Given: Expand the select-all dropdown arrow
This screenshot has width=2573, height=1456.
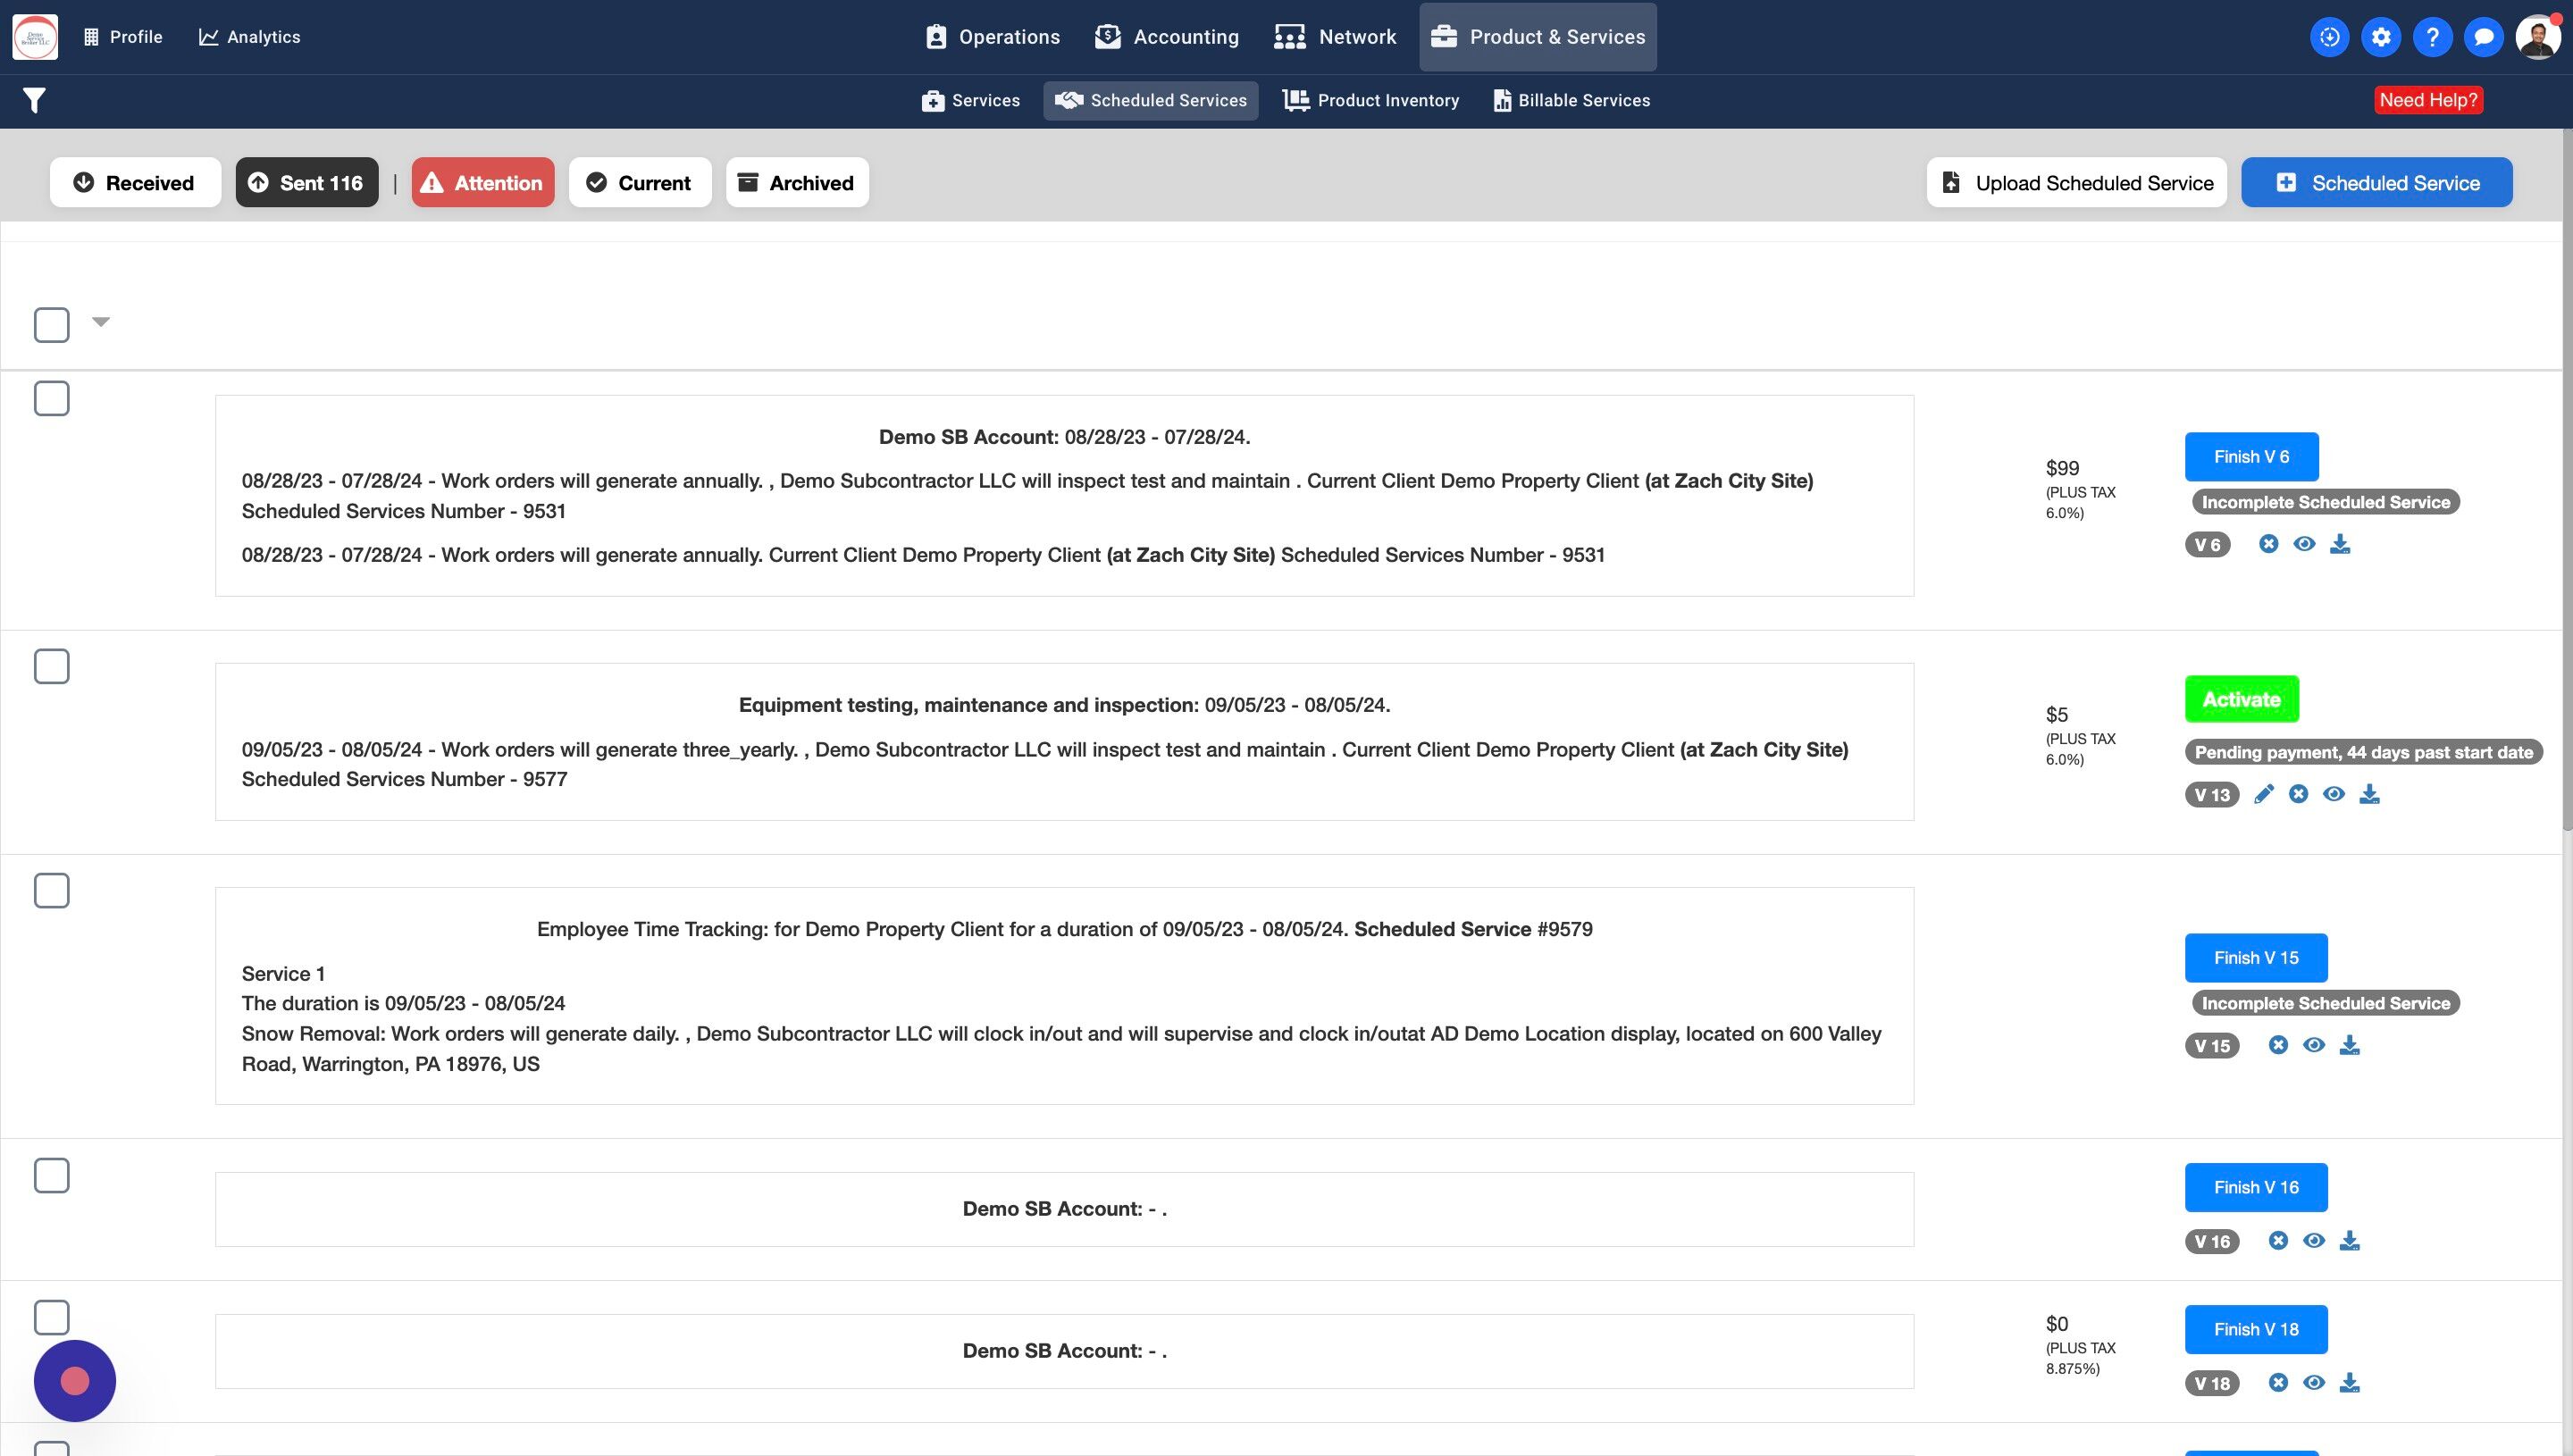Looking at the screenshot, I should (101, 322).
